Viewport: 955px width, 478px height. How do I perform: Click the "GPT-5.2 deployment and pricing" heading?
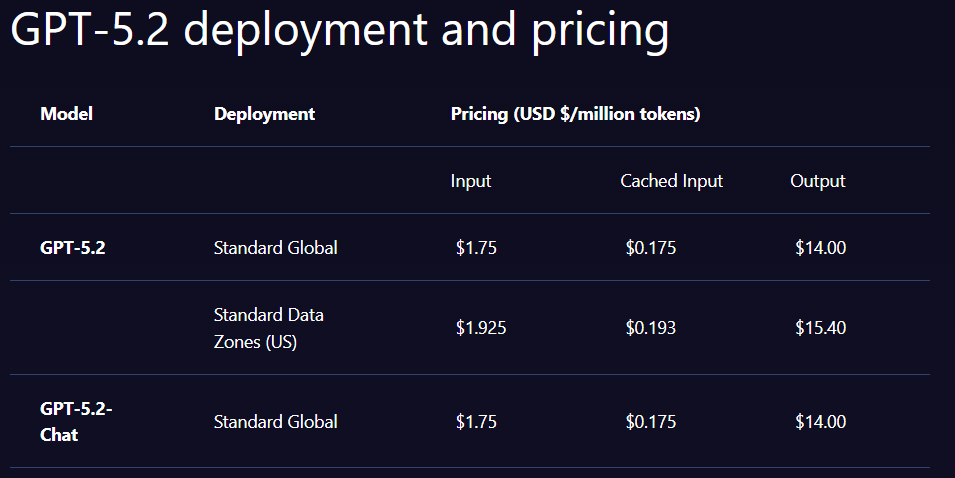pos(339,30)
